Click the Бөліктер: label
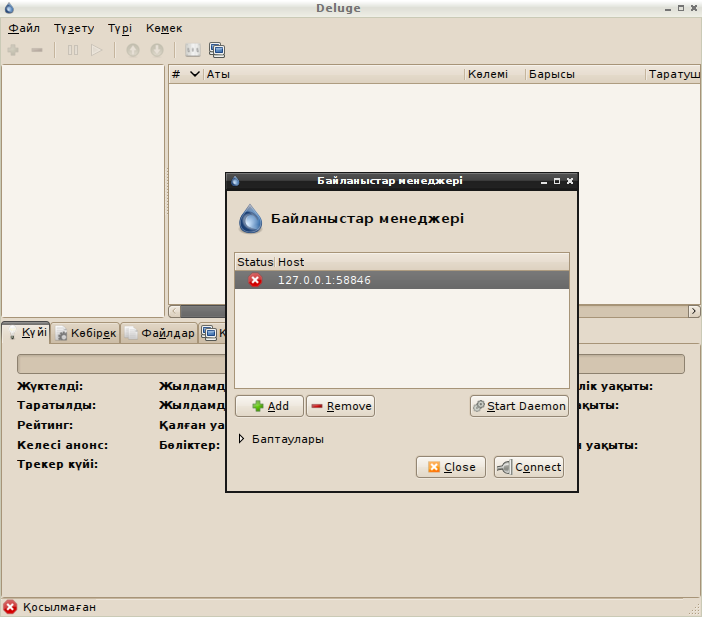The image size is (702, 617). pos(190,445)
